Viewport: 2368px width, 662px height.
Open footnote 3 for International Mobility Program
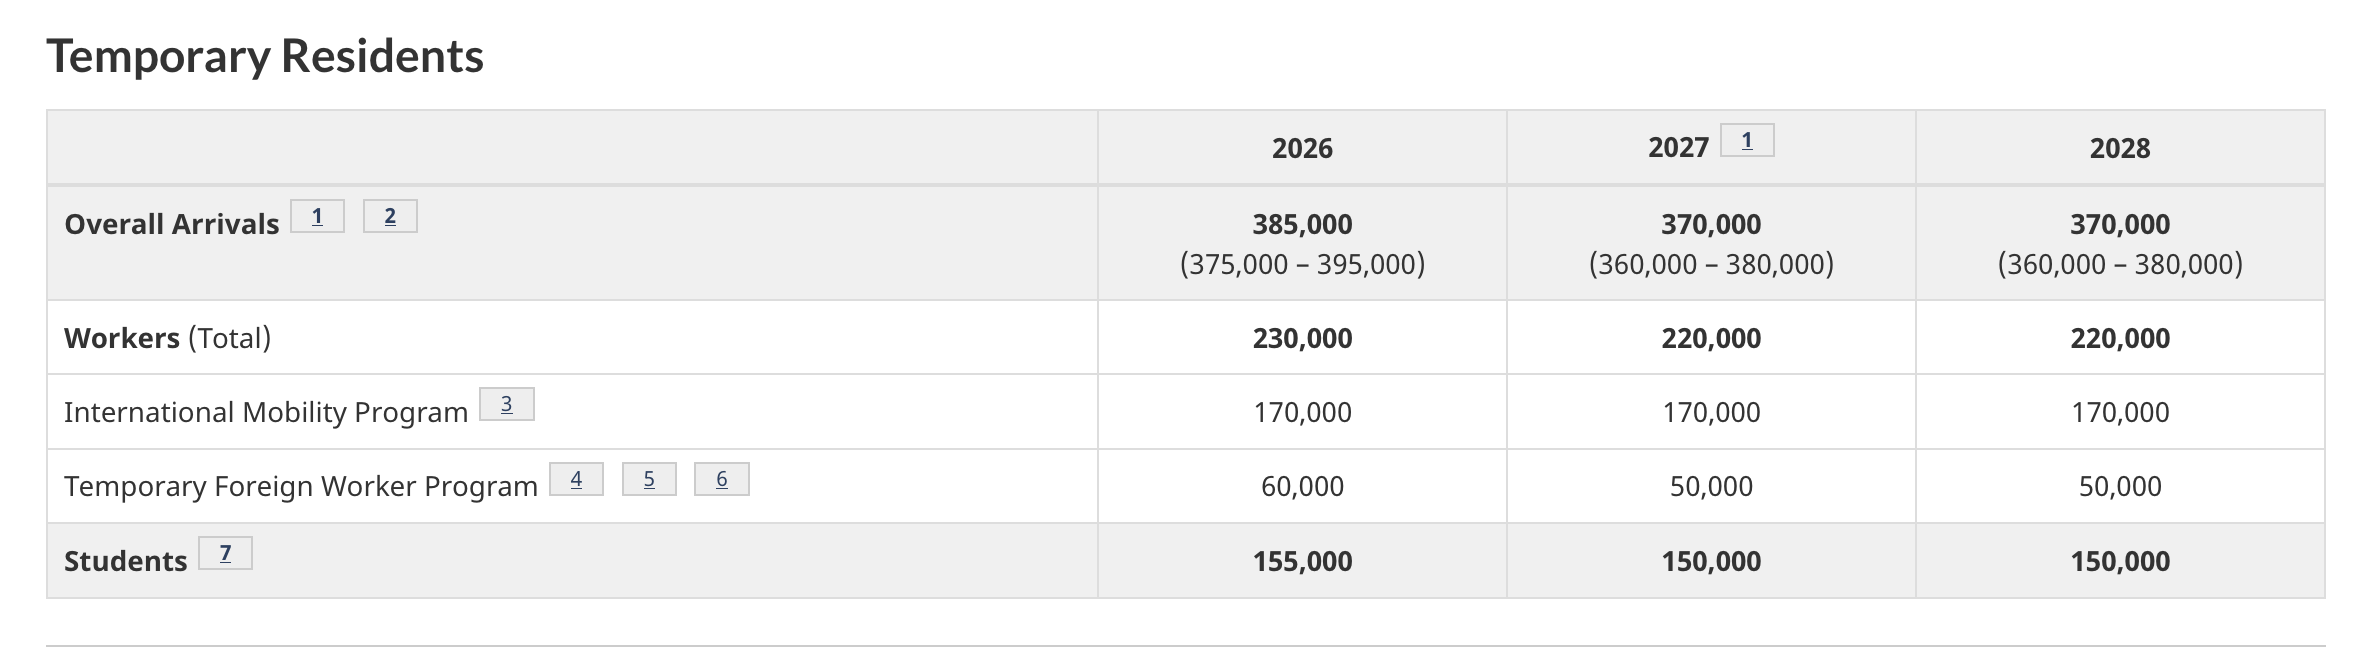(506, 405)
